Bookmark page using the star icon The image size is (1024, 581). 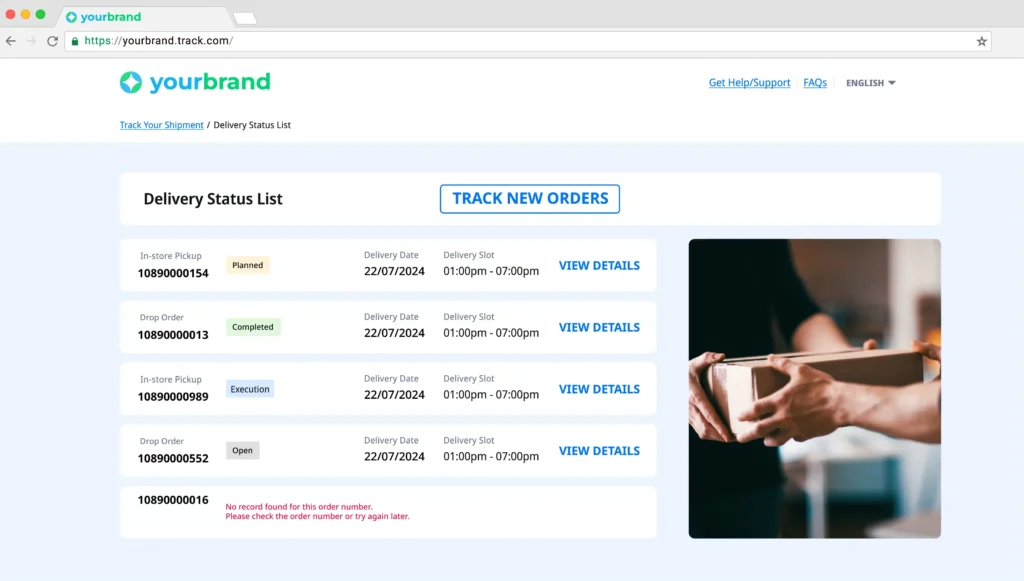tap(981, 41)
